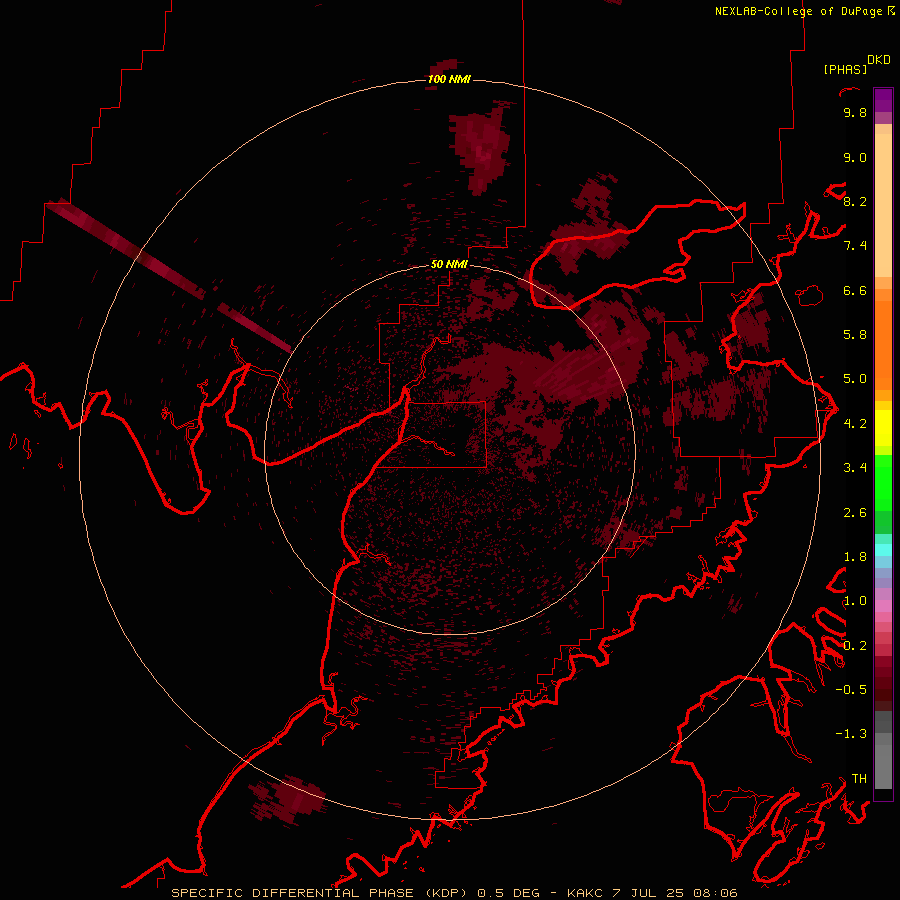900x900 pixels.
Task: Click the 50 NMI range ring label
Action: pyautogui.click(x=449, y=264)
